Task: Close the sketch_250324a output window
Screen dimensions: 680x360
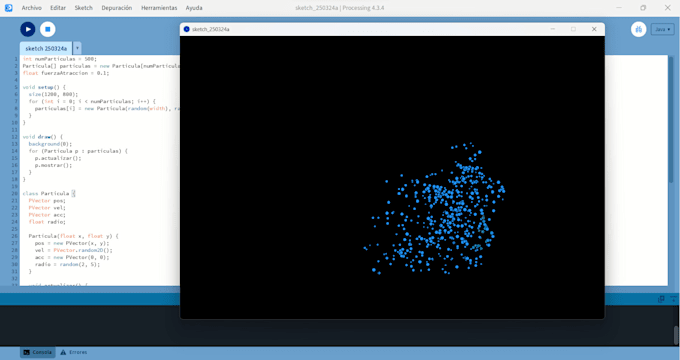Action: (x=594, y=29)
